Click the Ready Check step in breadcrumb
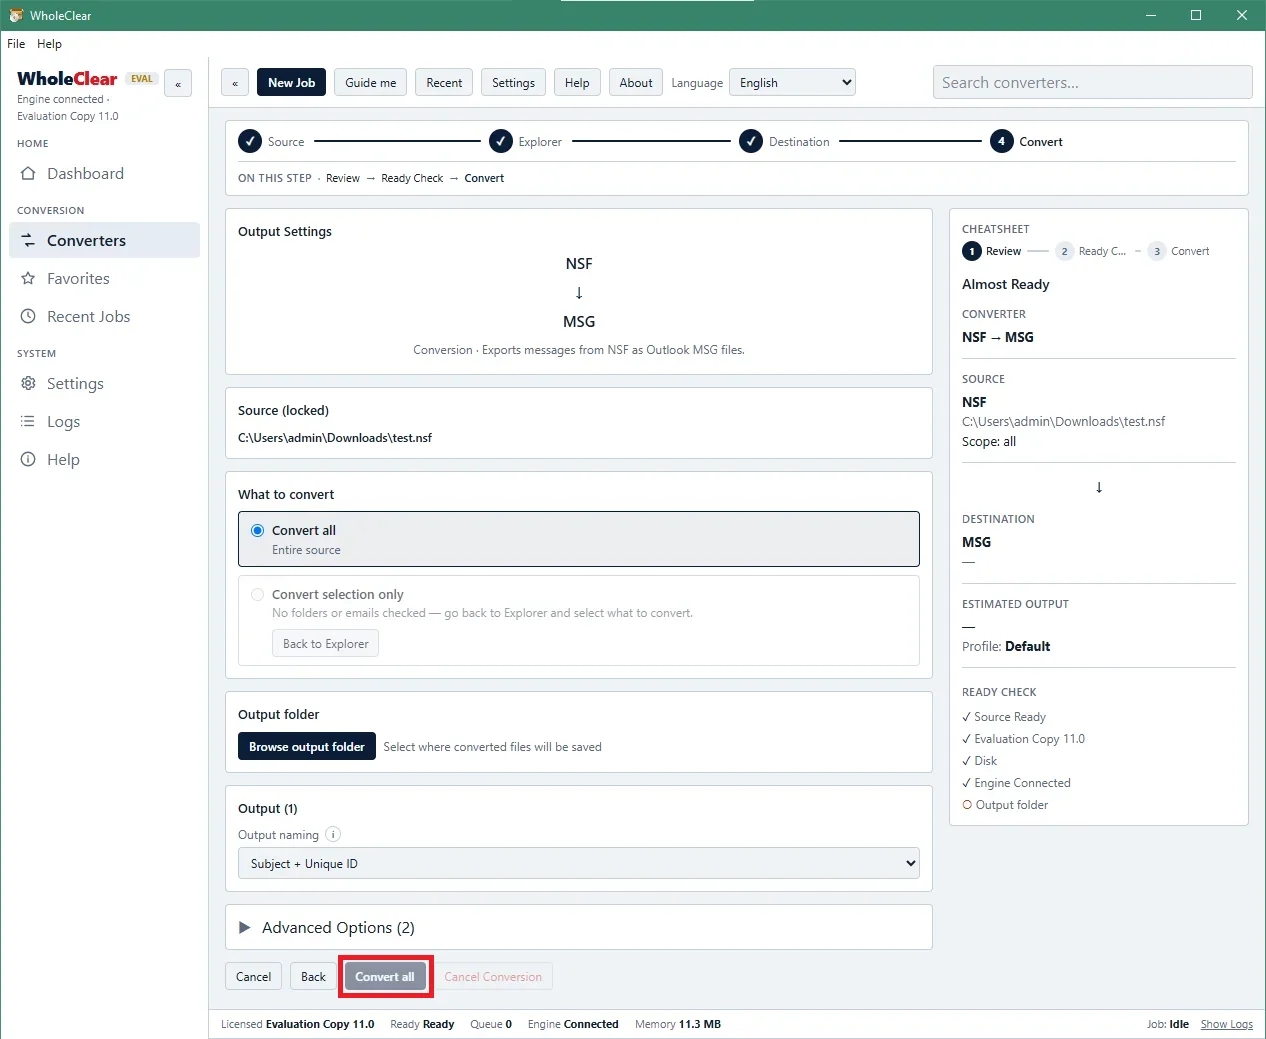The width and height of the screenshot is (1266, 1039). pyautogui.click(x=412, y=178)
